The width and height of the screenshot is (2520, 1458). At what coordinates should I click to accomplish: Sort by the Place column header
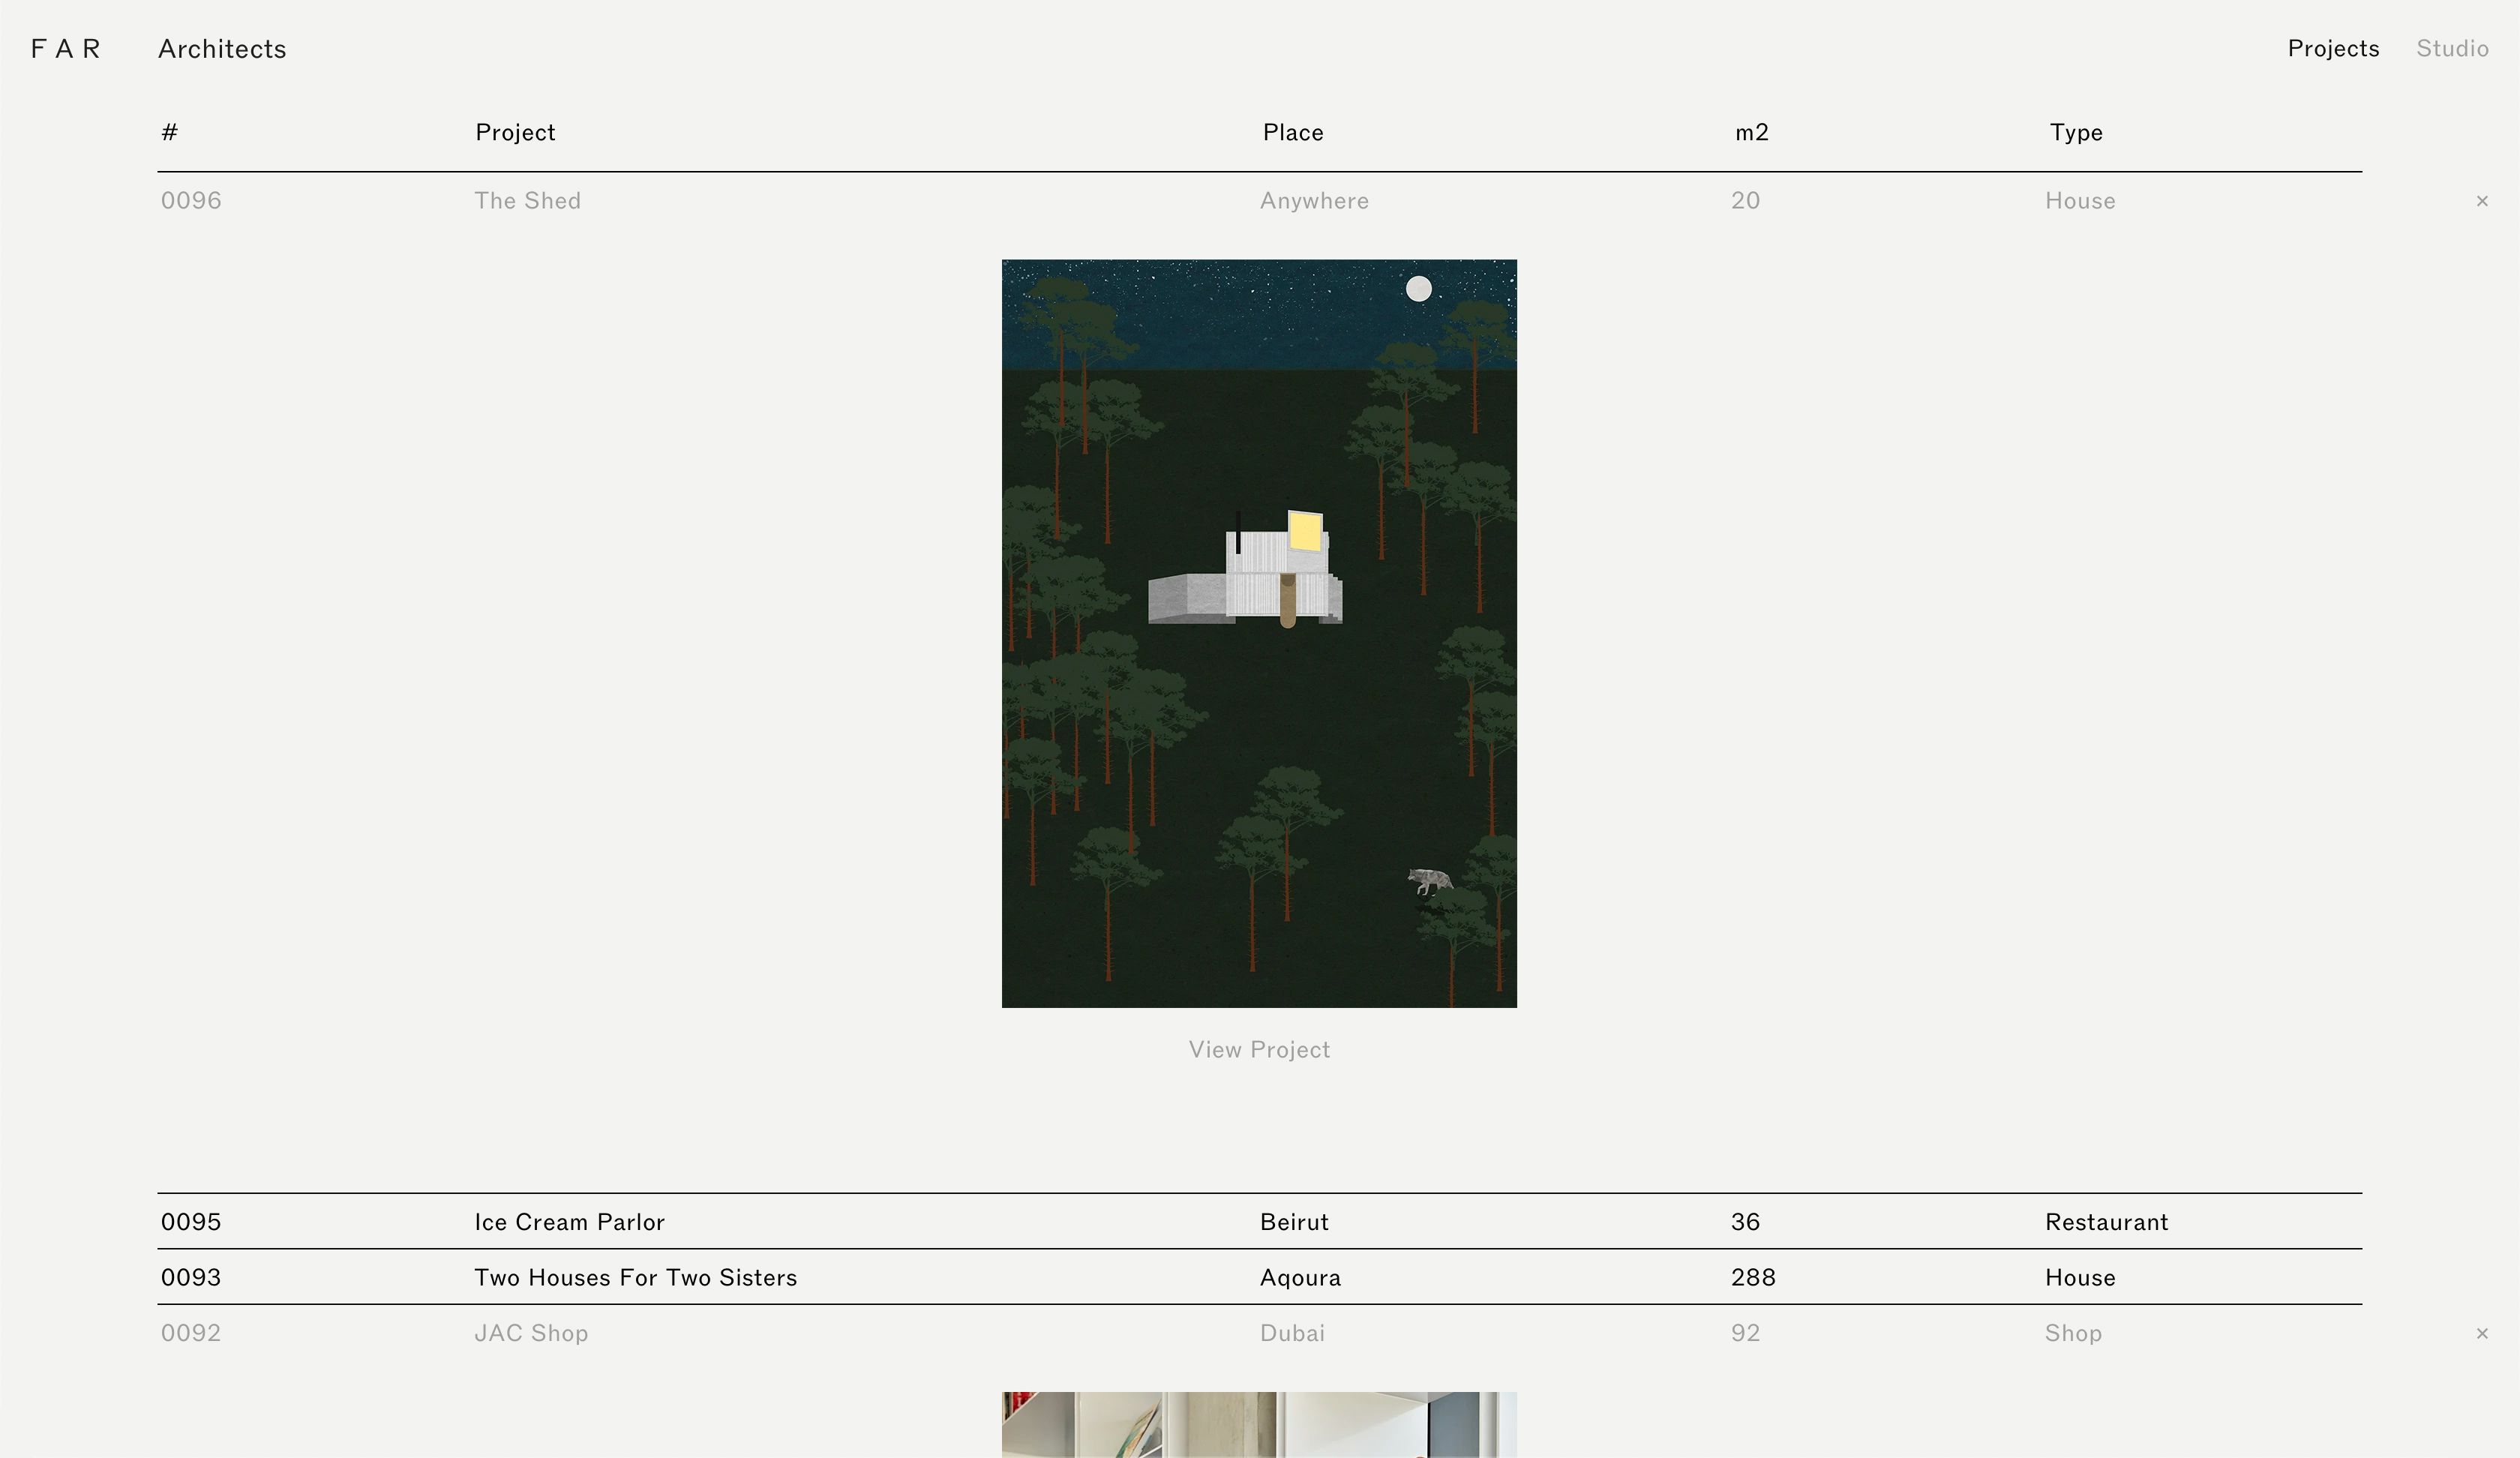[1292, 133]
